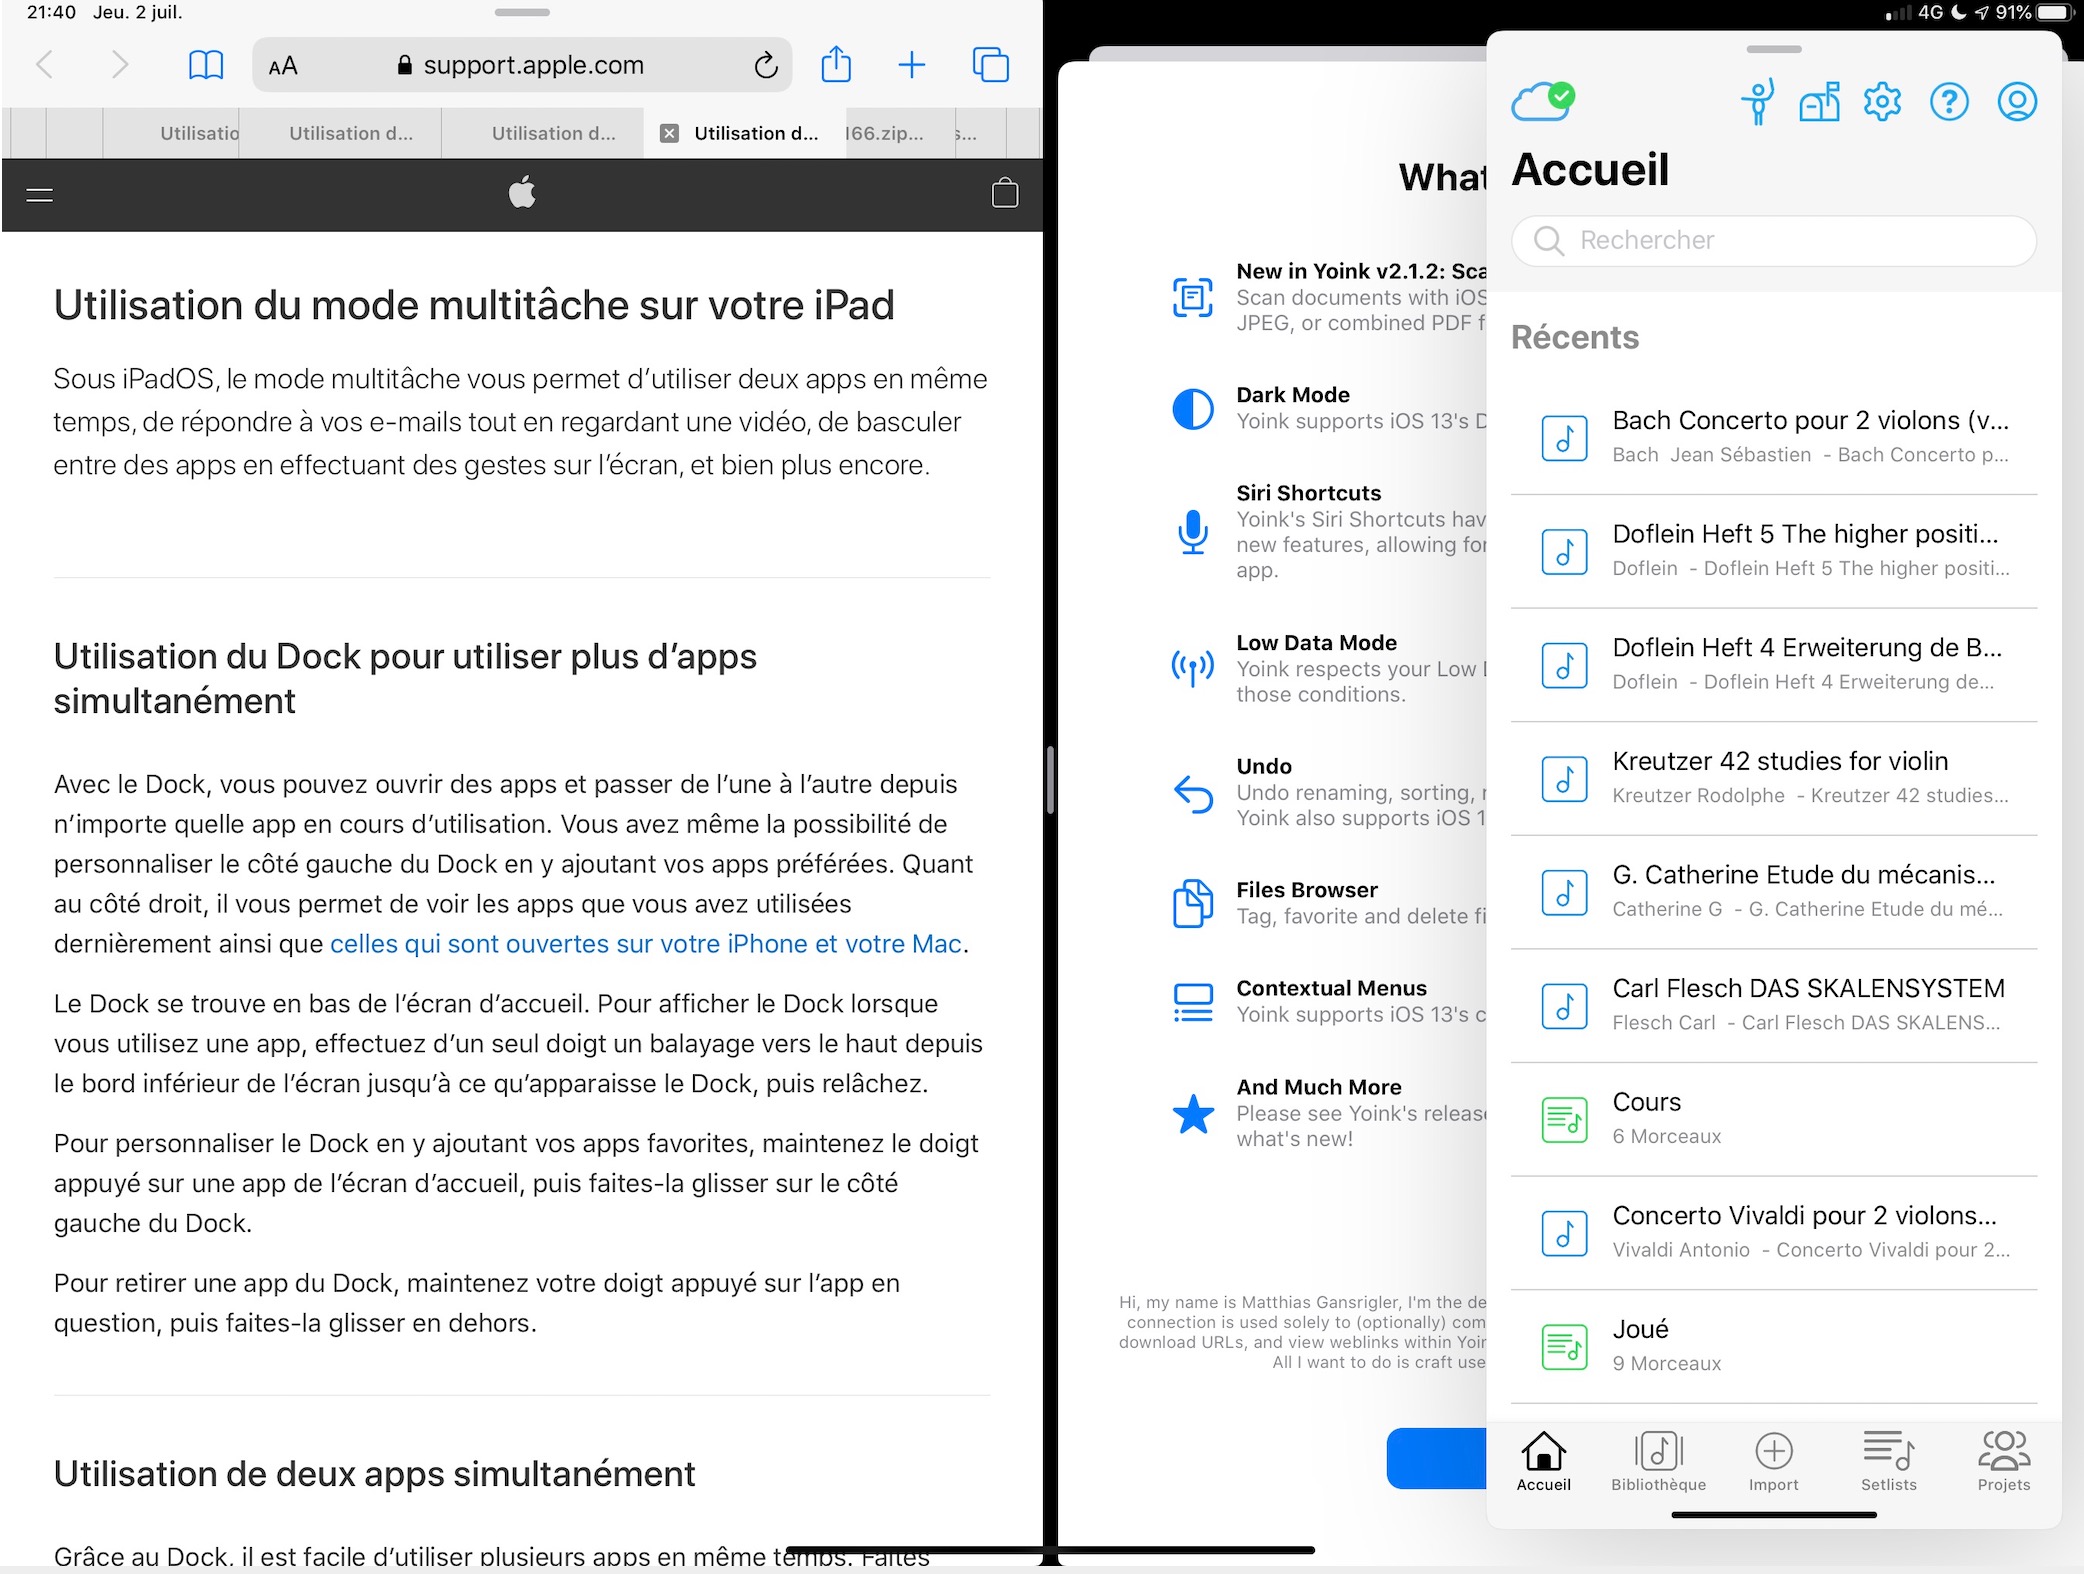
Task: Tap Yoink Low Data Mode antenna icon
Action: pos(1192,668)
